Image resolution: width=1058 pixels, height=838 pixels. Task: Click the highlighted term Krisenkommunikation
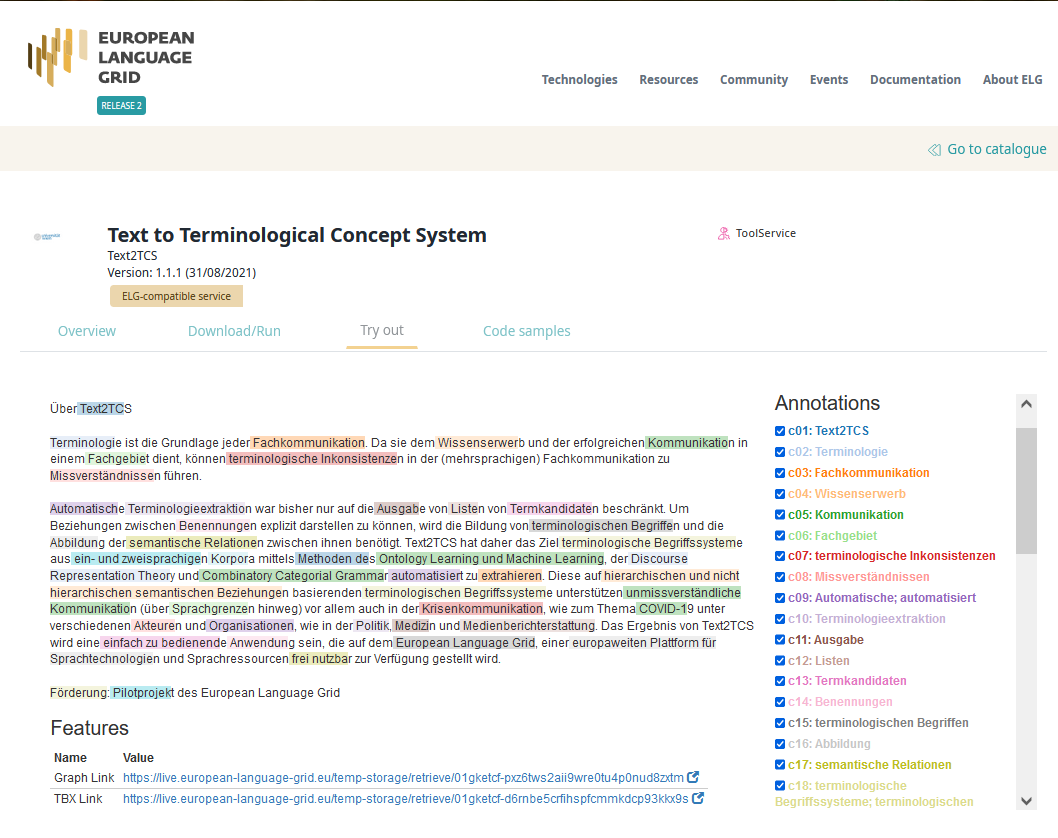pos(482,609)
